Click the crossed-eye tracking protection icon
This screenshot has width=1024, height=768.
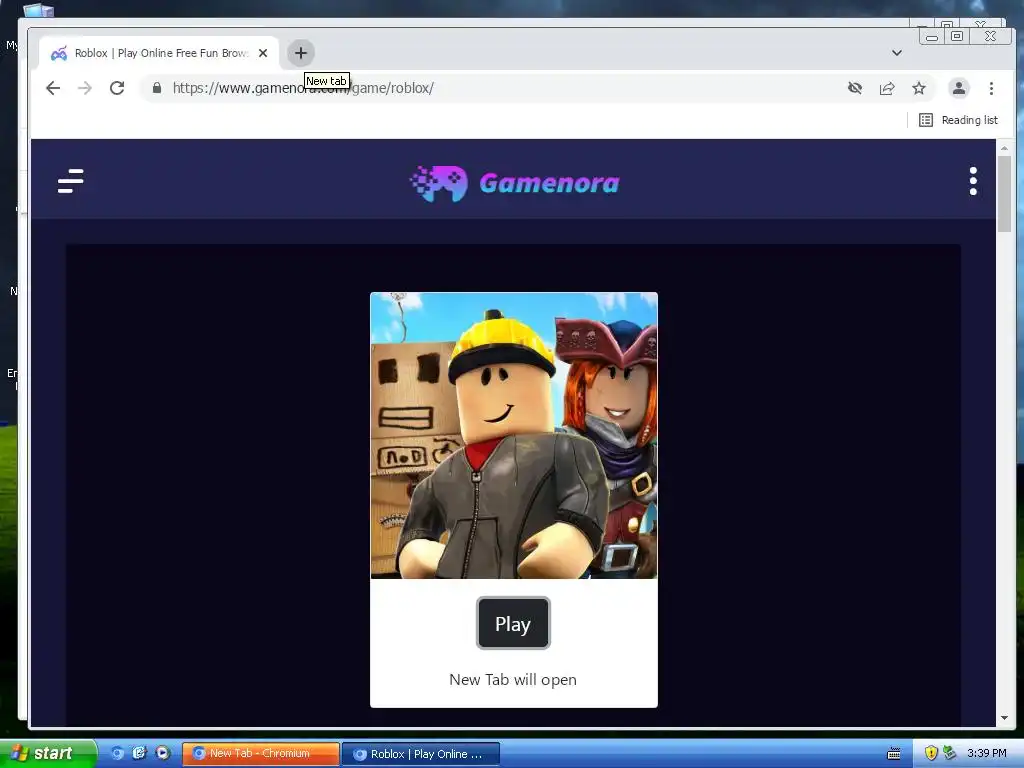(854, 88)
